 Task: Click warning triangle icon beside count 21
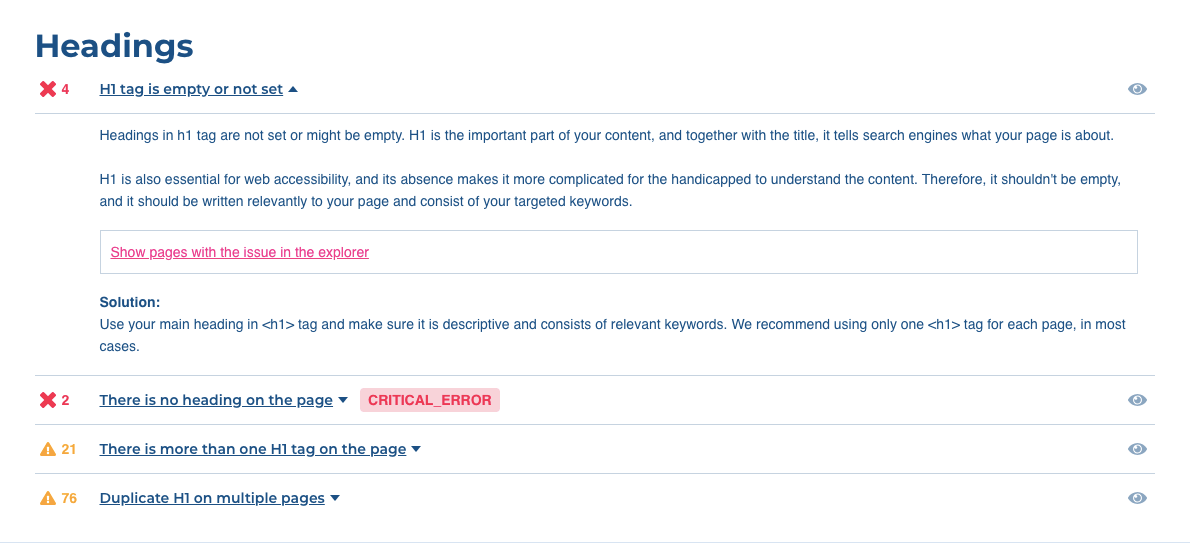[x=48, y=450]
